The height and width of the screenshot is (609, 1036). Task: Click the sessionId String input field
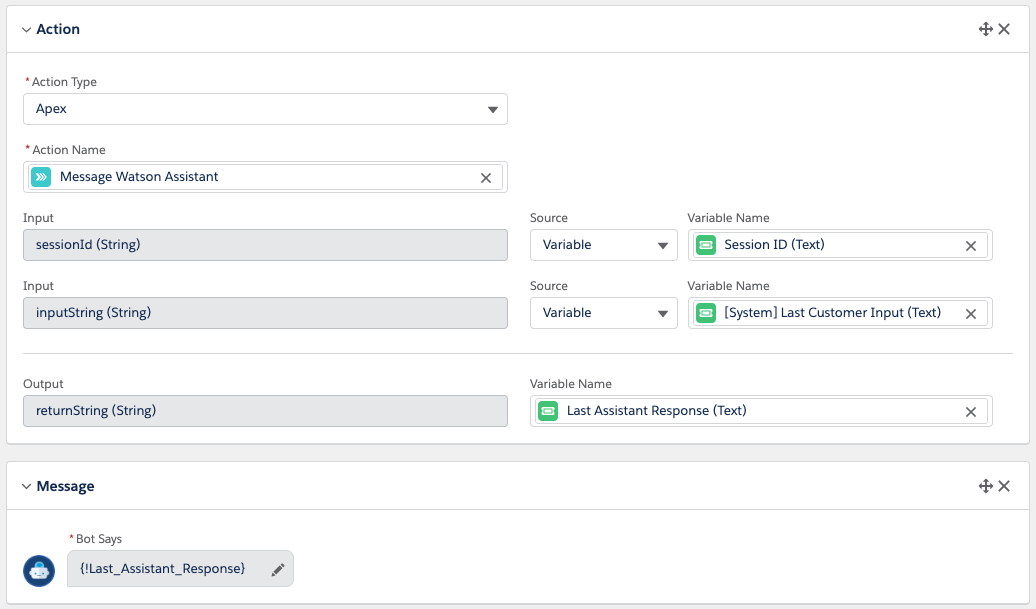tap(265, 245)
